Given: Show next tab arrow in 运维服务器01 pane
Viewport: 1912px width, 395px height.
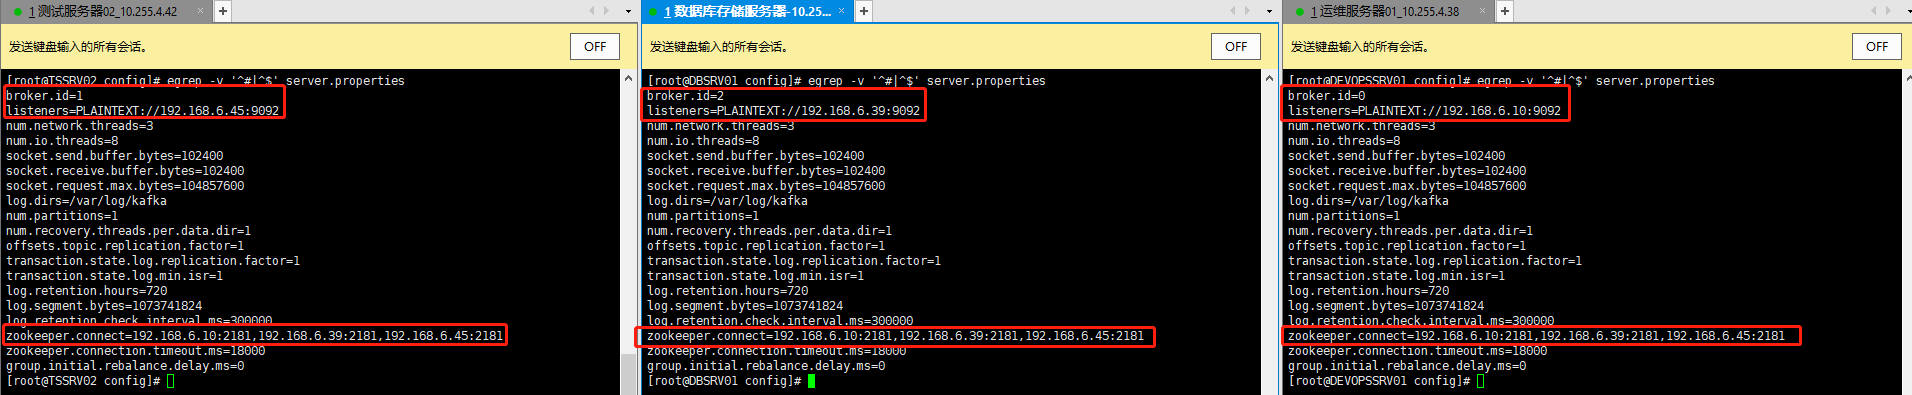Looking at the screenshot, I should (x=1888, y=11).
